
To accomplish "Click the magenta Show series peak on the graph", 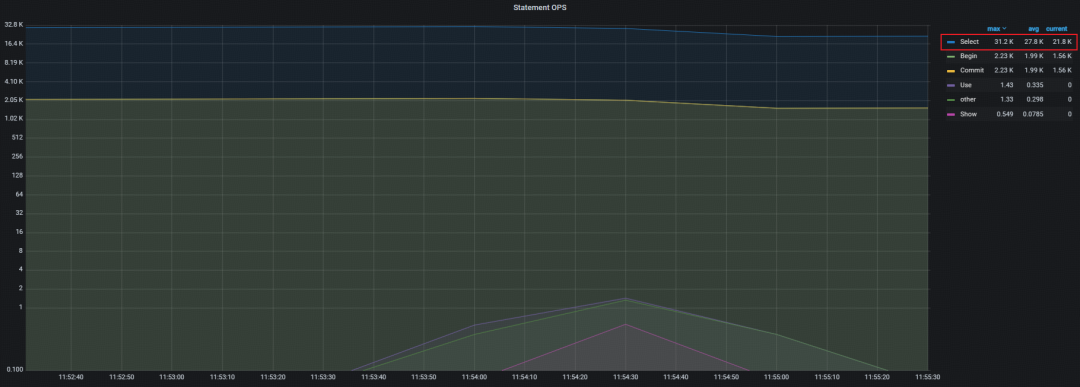I will (x=625, y=324).
